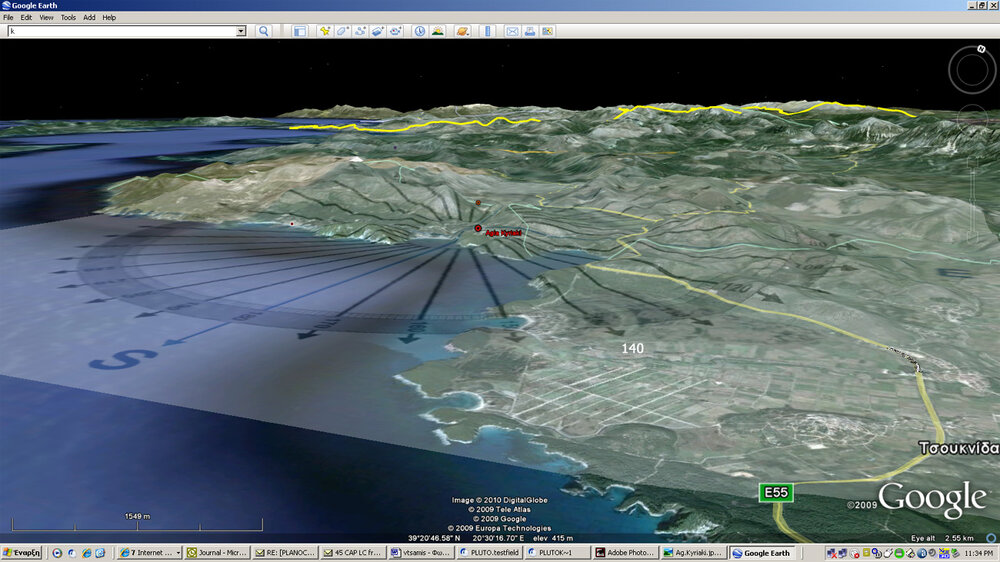The image size is (1000, 562).
Task: Open the View menu
Action: pos(47,18)
